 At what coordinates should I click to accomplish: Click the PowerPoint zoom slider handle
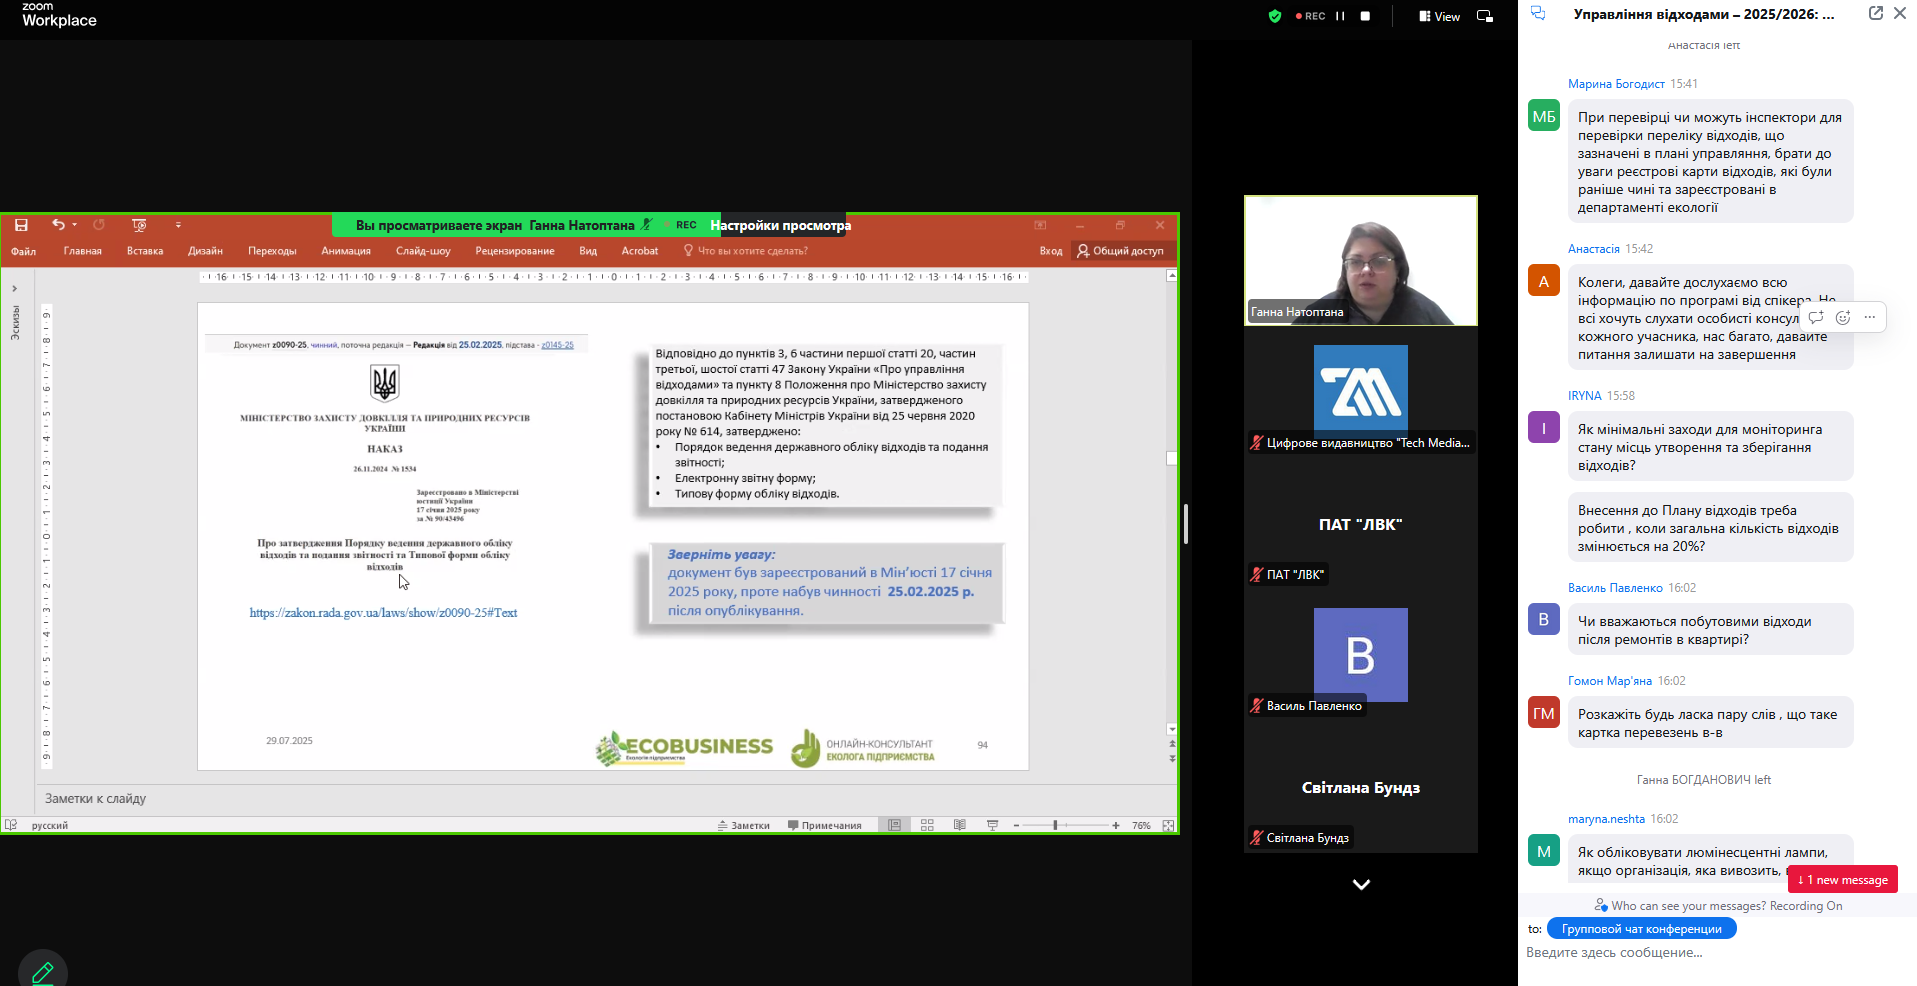[x=1055, y=825]
